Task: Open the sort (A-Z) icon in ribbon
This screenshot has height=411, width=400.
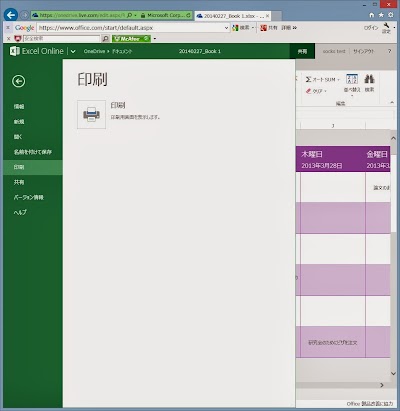Action: click(352, 79)
